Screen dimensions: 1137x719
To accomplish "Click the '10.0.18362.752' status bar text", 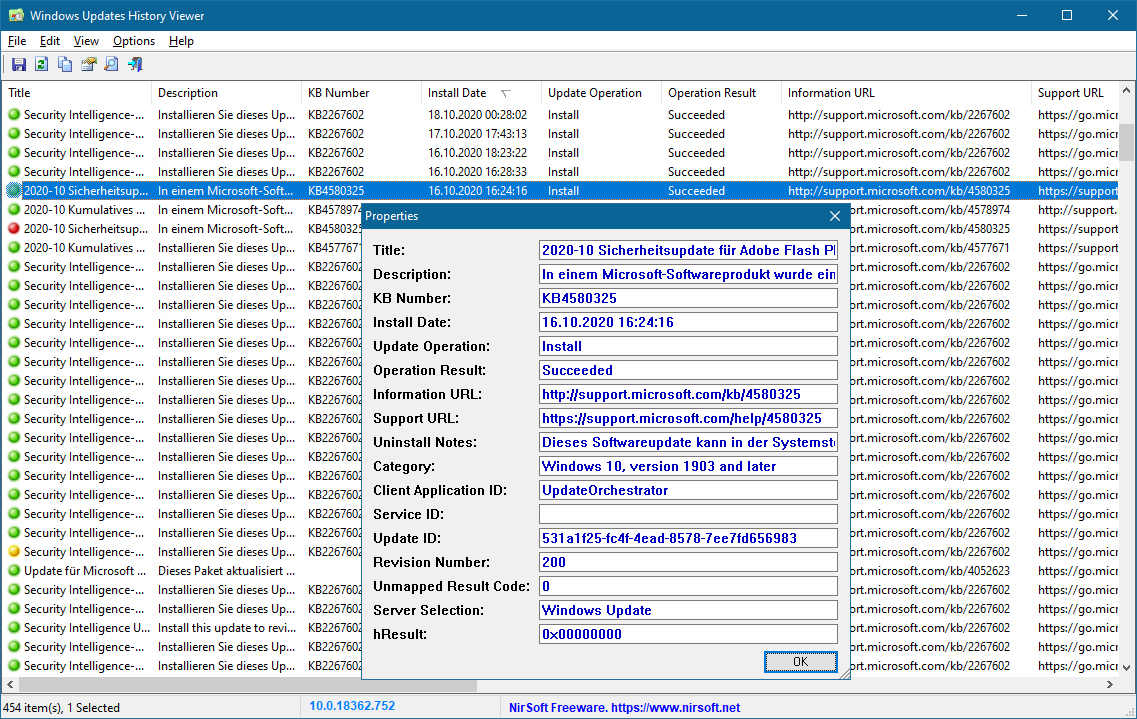I will click(352, 706).
